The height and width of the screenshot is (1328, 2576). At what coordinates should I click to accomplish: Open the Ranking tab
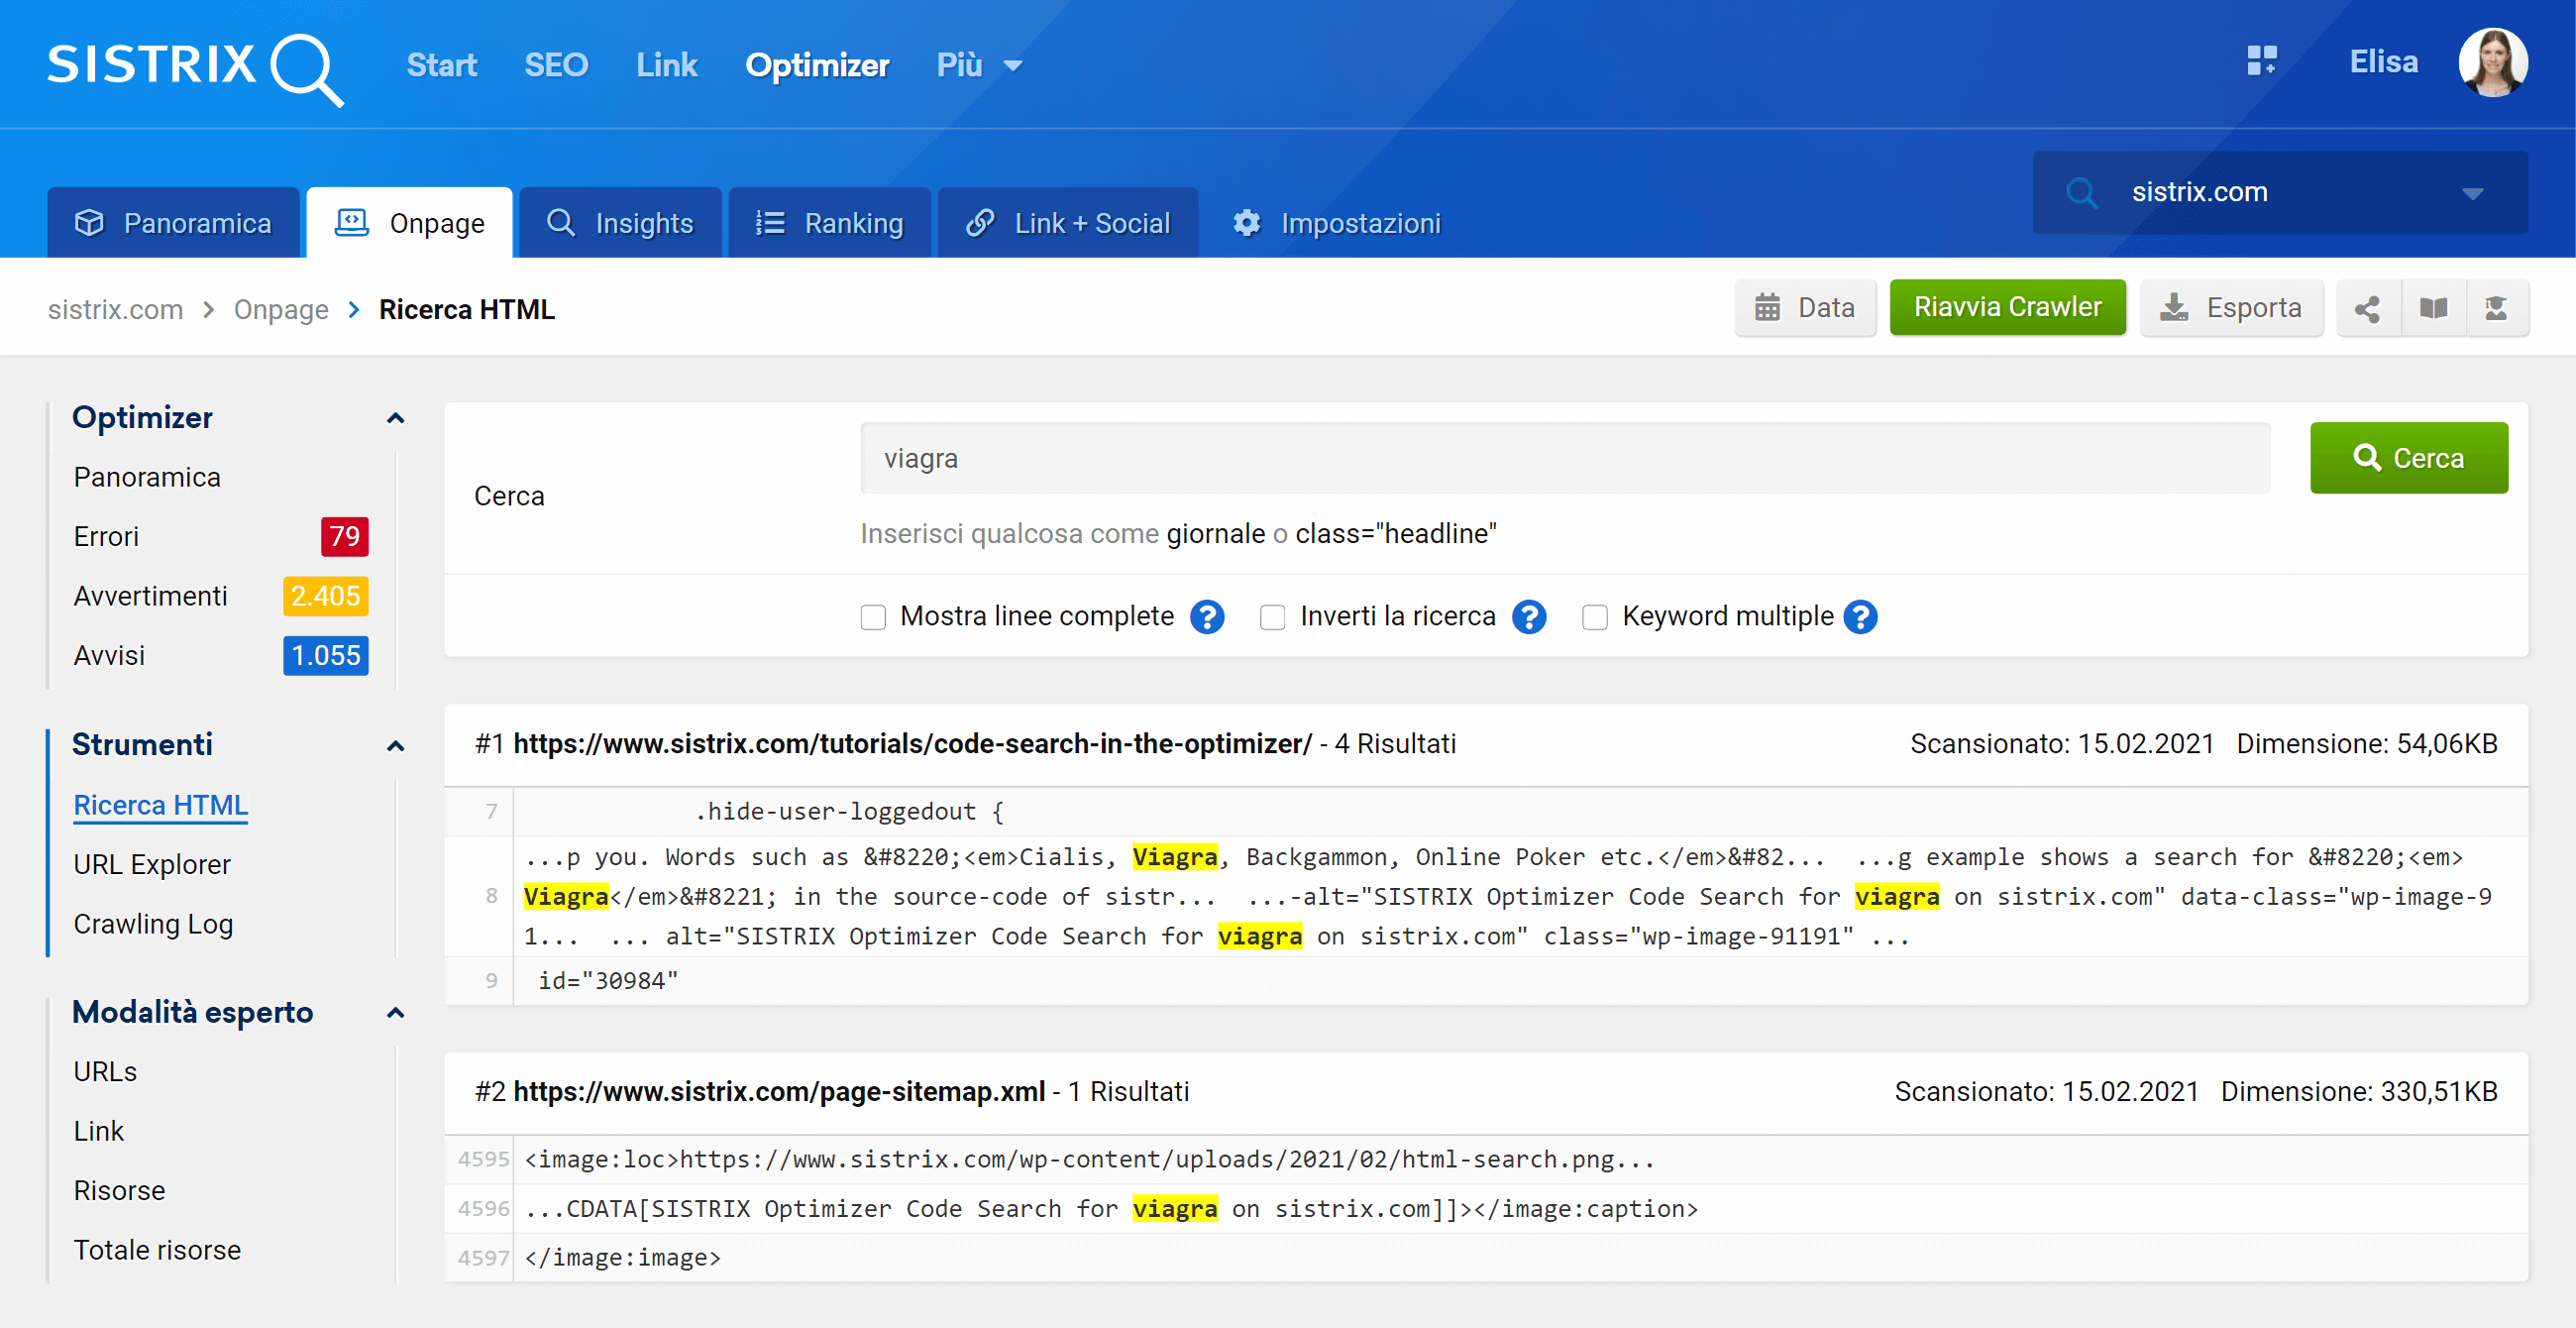click(829, 223)
